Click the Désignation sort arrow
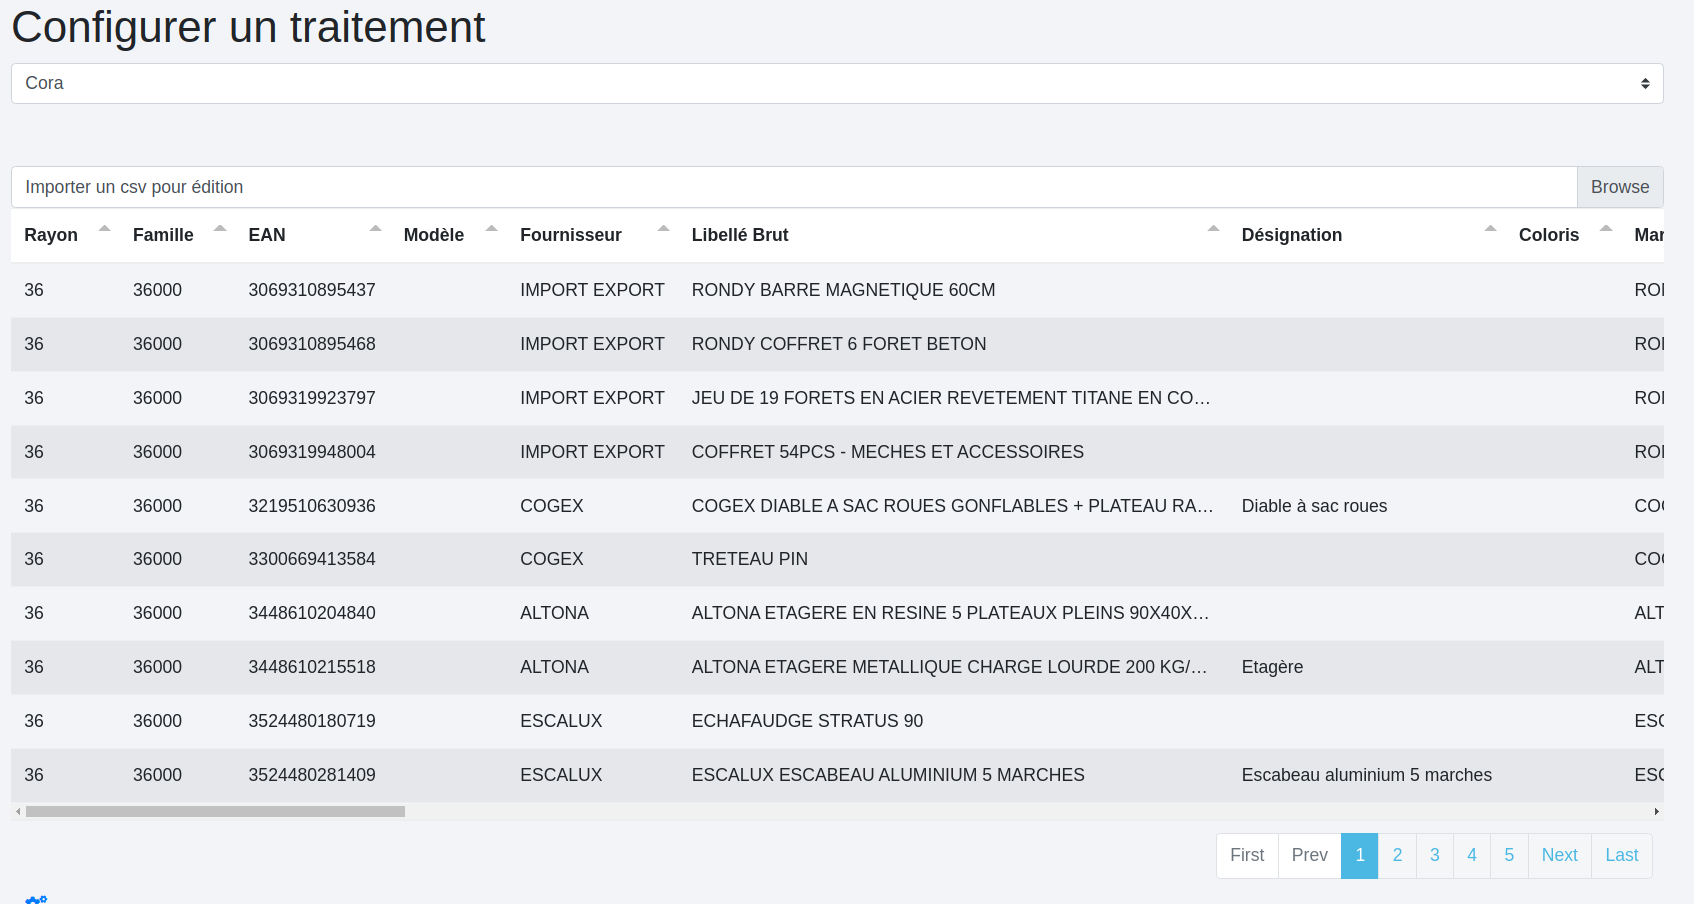Viewport: 1694px width, 904px height. coord(1490,230)
